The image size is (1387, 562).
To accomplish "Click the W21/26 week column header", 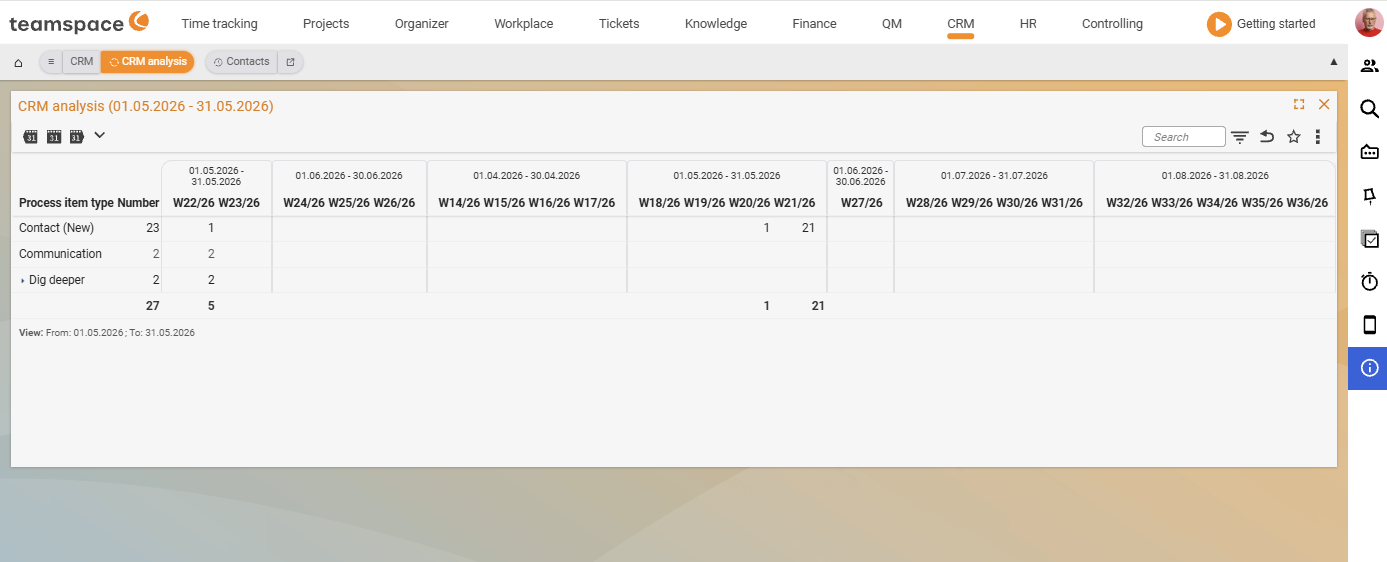I will coord(795,203).
